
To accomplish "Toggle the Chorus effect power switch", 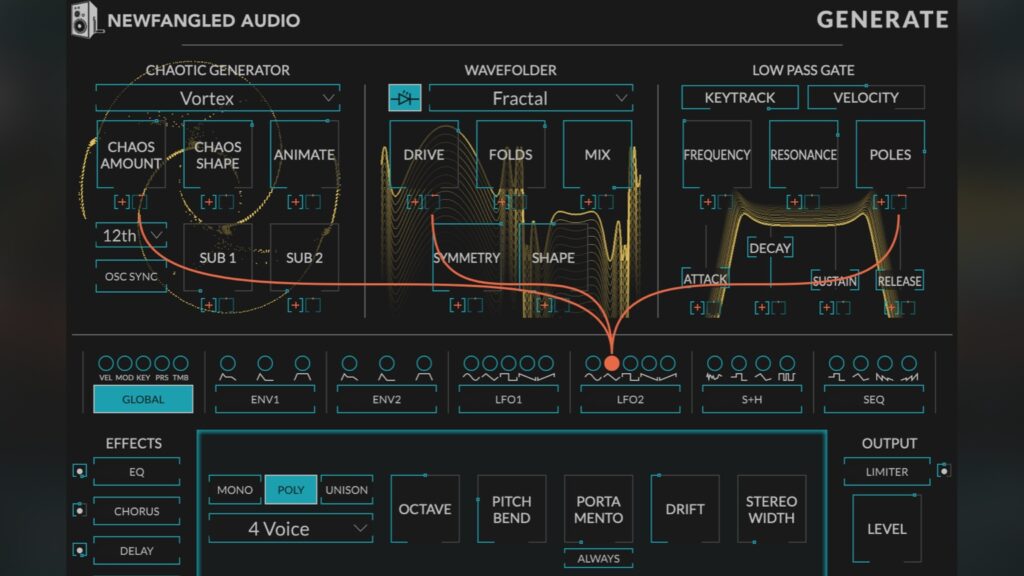I will [80, 510].
